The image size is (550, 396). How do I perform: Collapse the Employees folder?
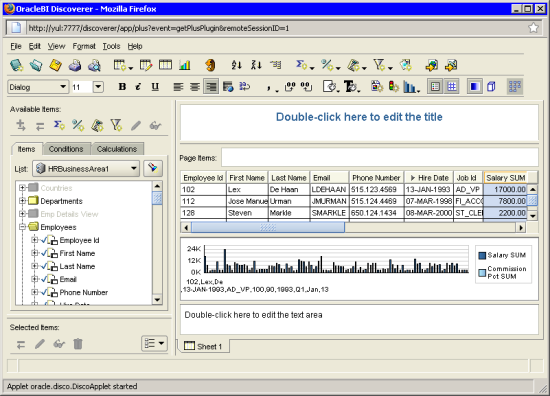coord(22,227)
